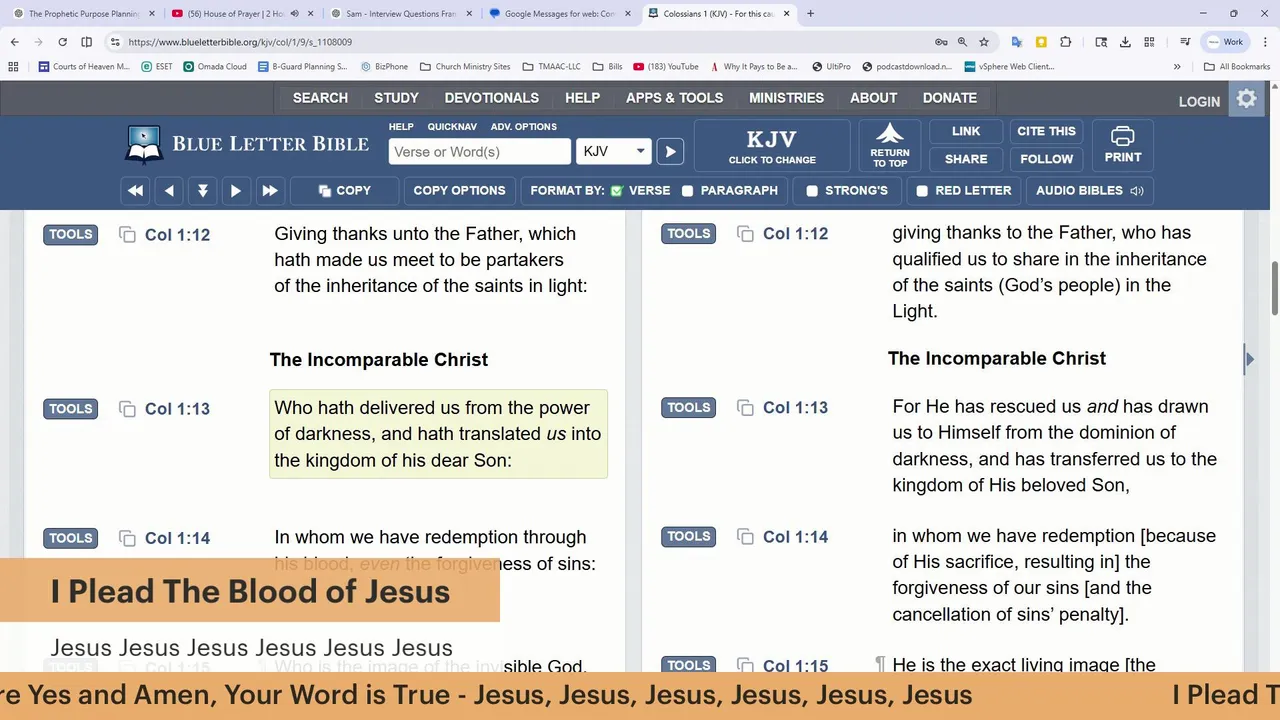Screen dimensions: 1280x720
Task: Click the TOOLS button for left Col 1:13
Action: coord(71,409)
